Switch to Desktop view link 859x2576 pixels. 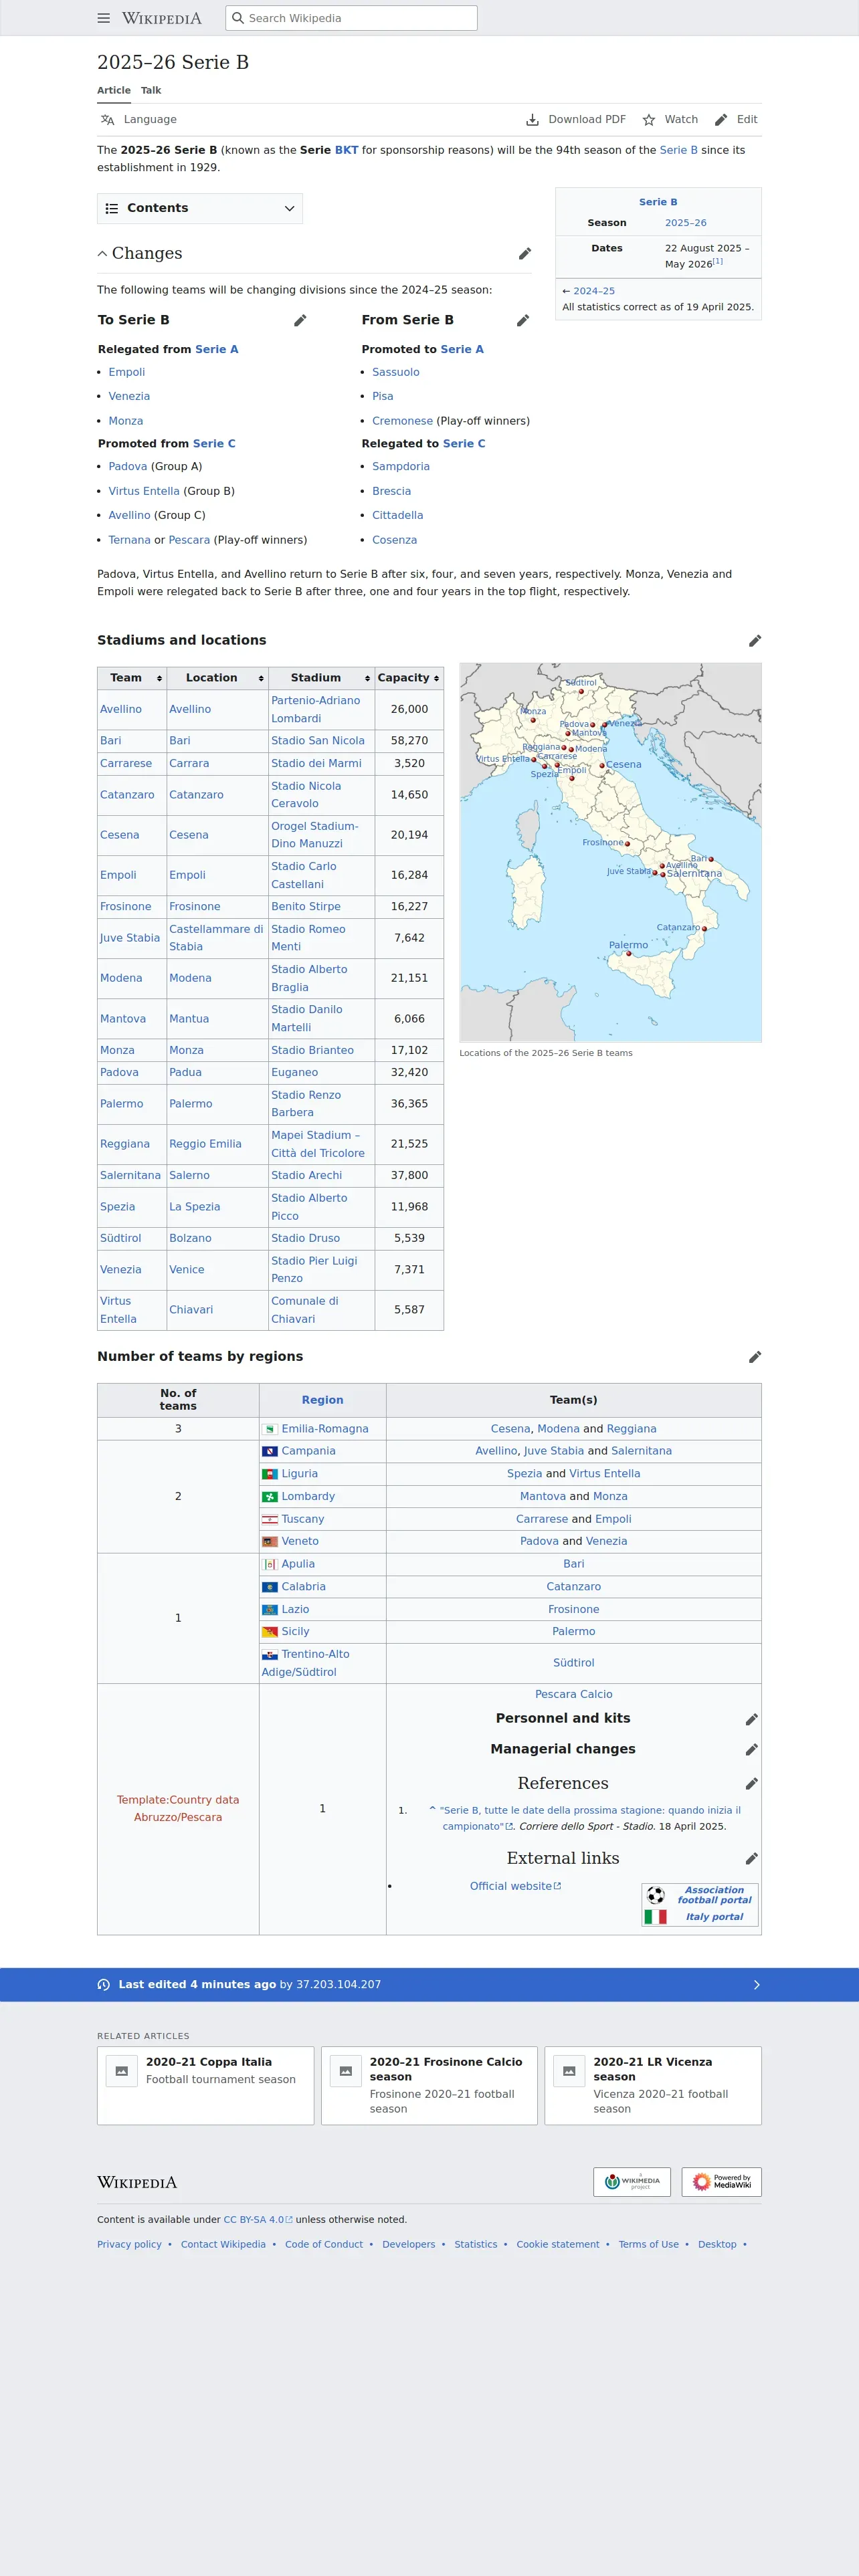717,2244
